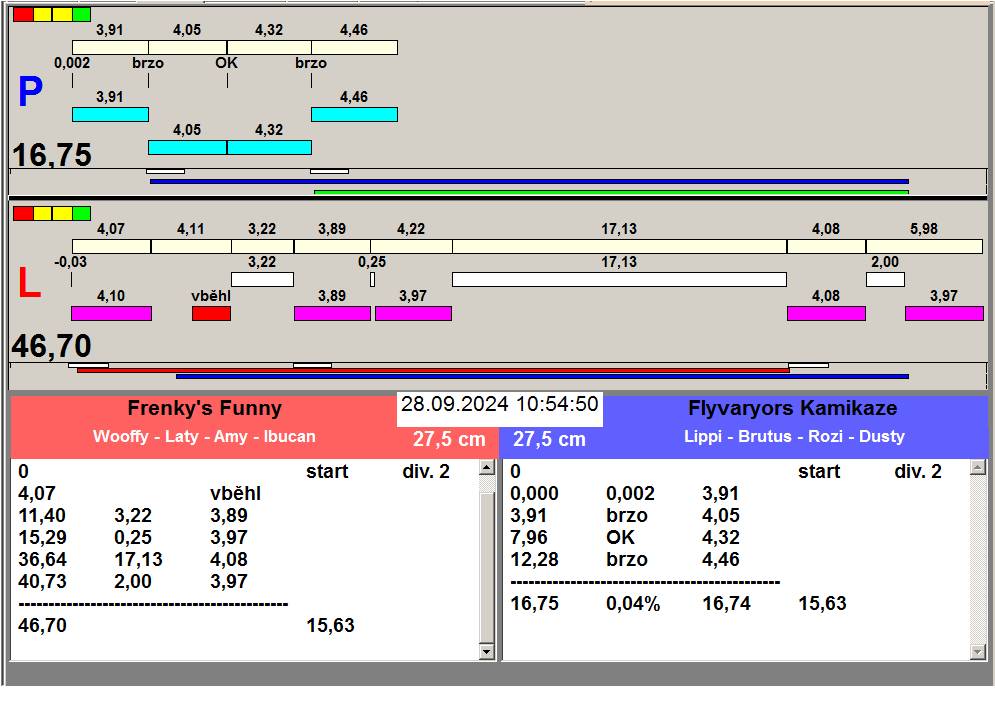Select the magenta 4,10 bar in lane L
995x716 pixels.
tap(111, 313)
